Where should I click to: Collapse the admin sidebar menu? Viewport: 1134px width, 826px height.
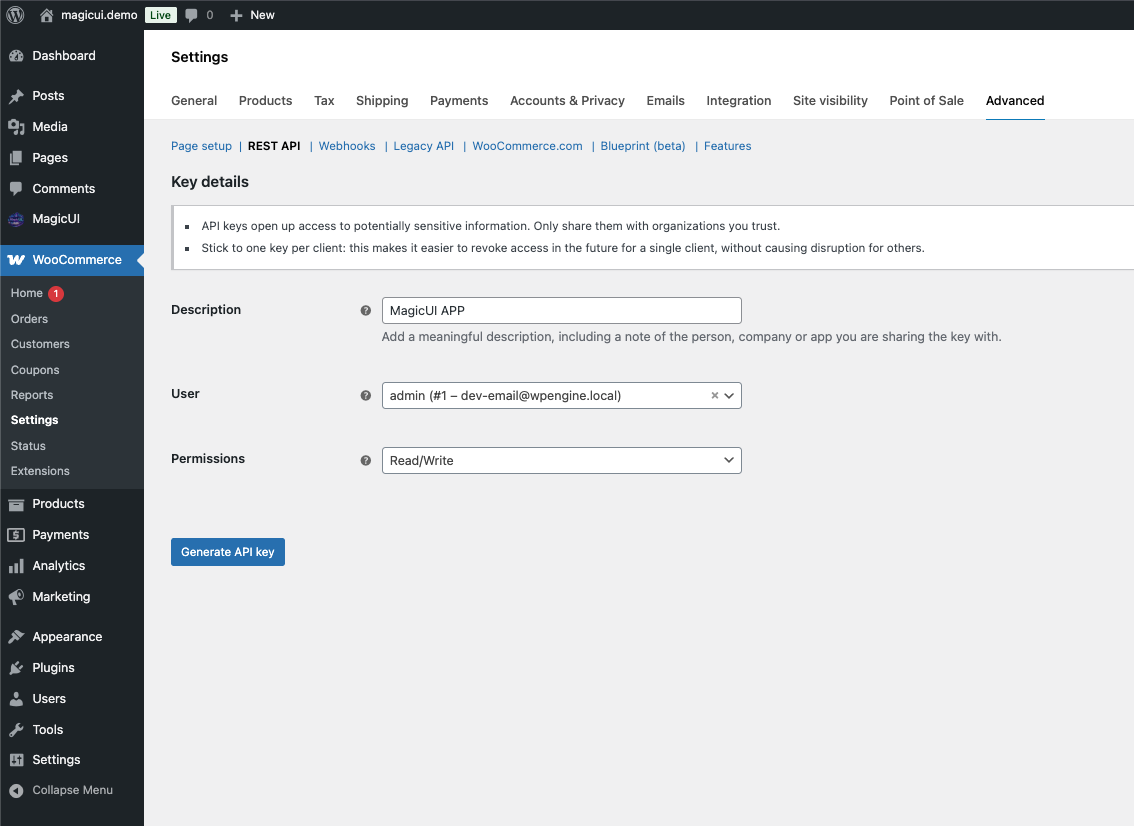point(61,790)
